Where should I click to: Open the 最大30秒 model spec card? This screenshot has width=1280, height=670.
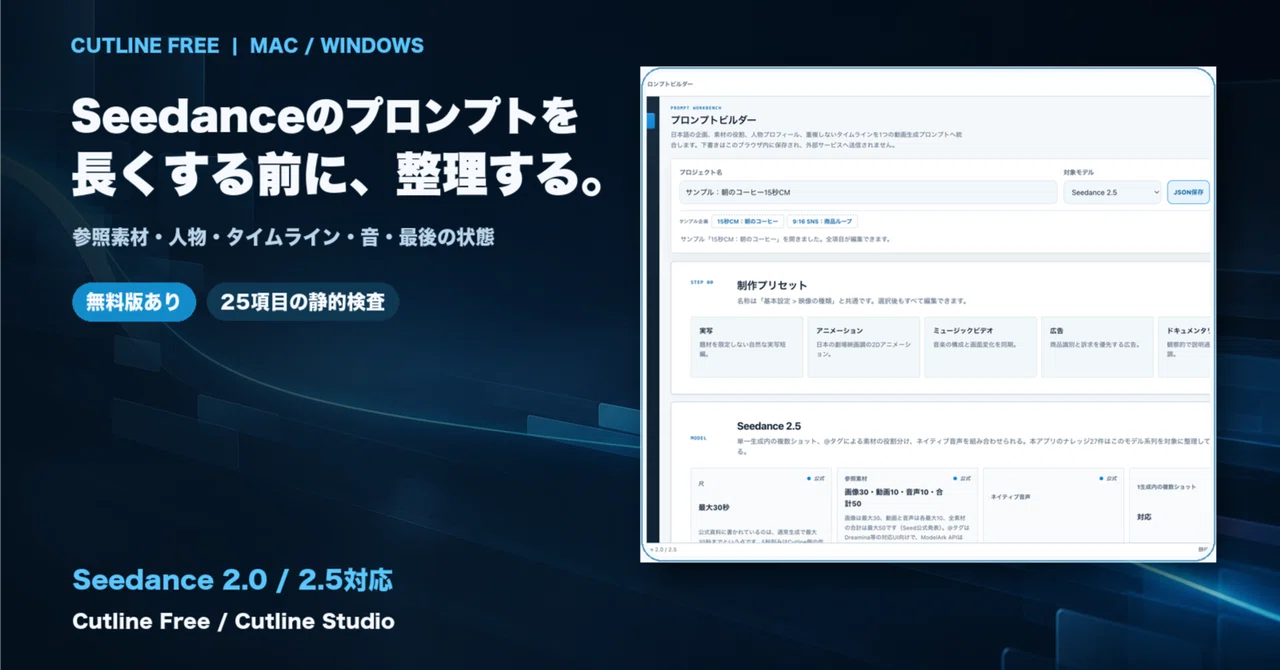[762, 507]
